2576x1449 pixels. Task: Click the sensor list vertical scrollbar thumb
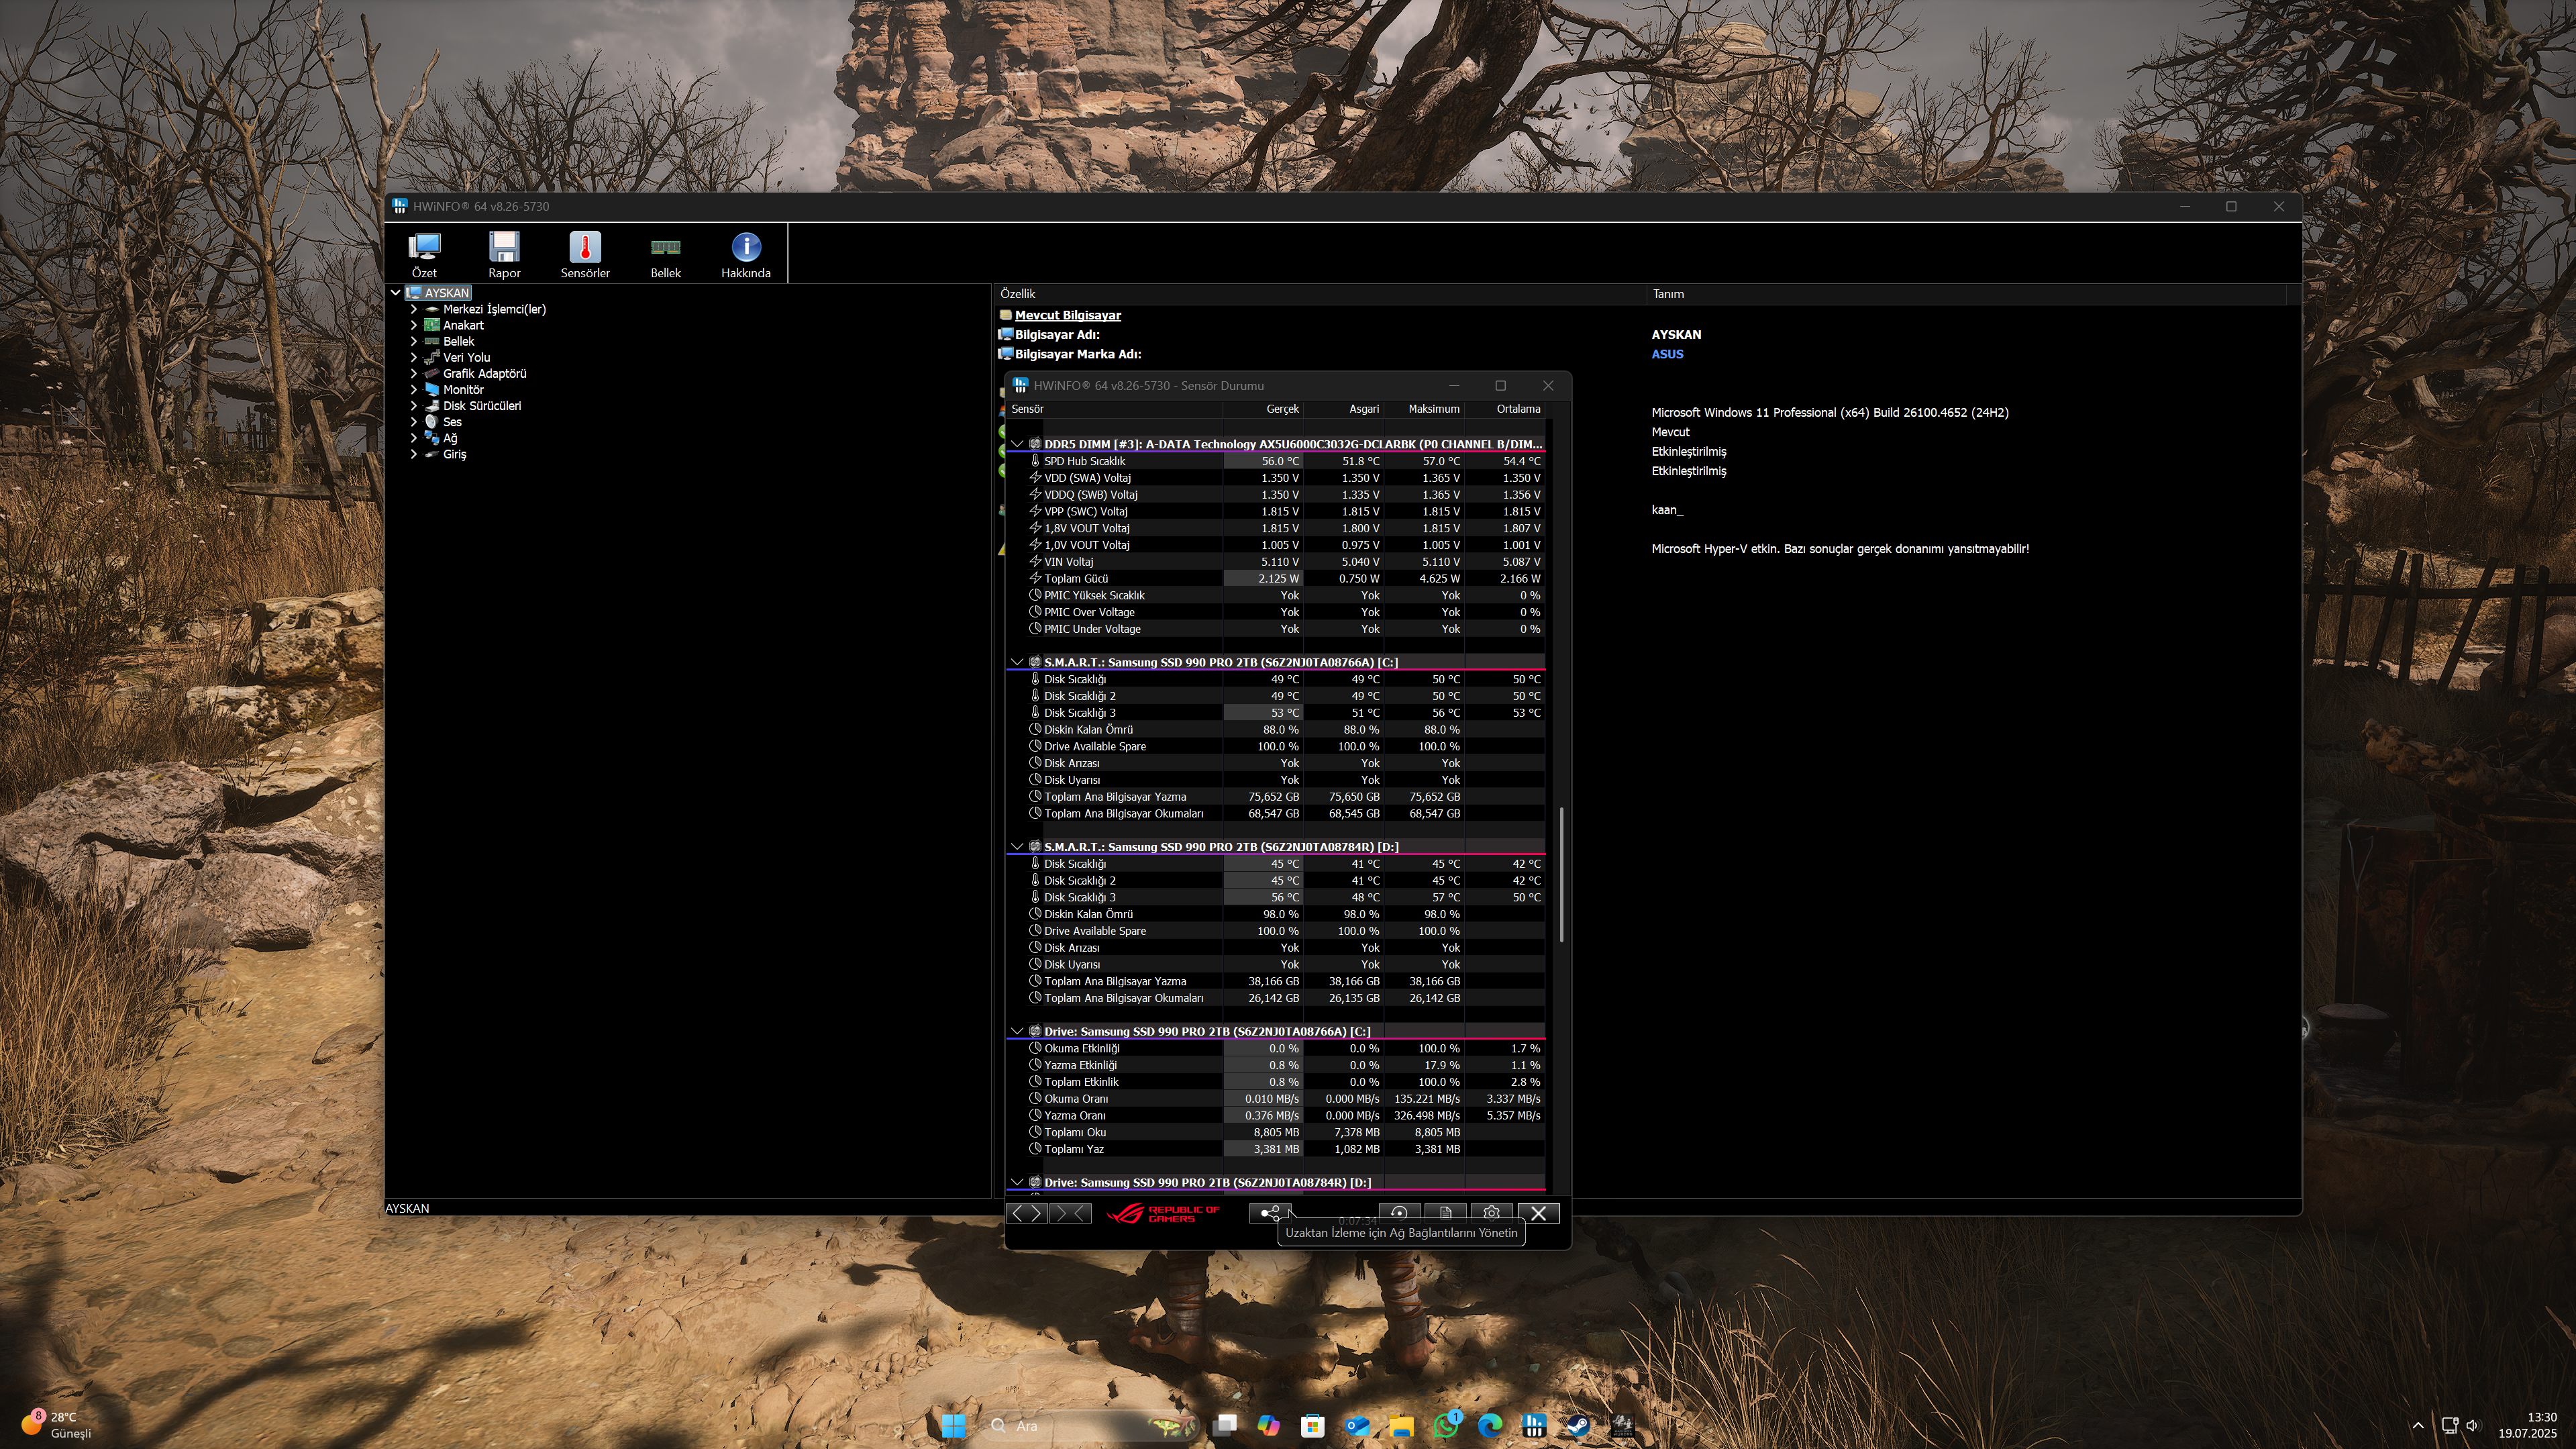(1561, 875)
